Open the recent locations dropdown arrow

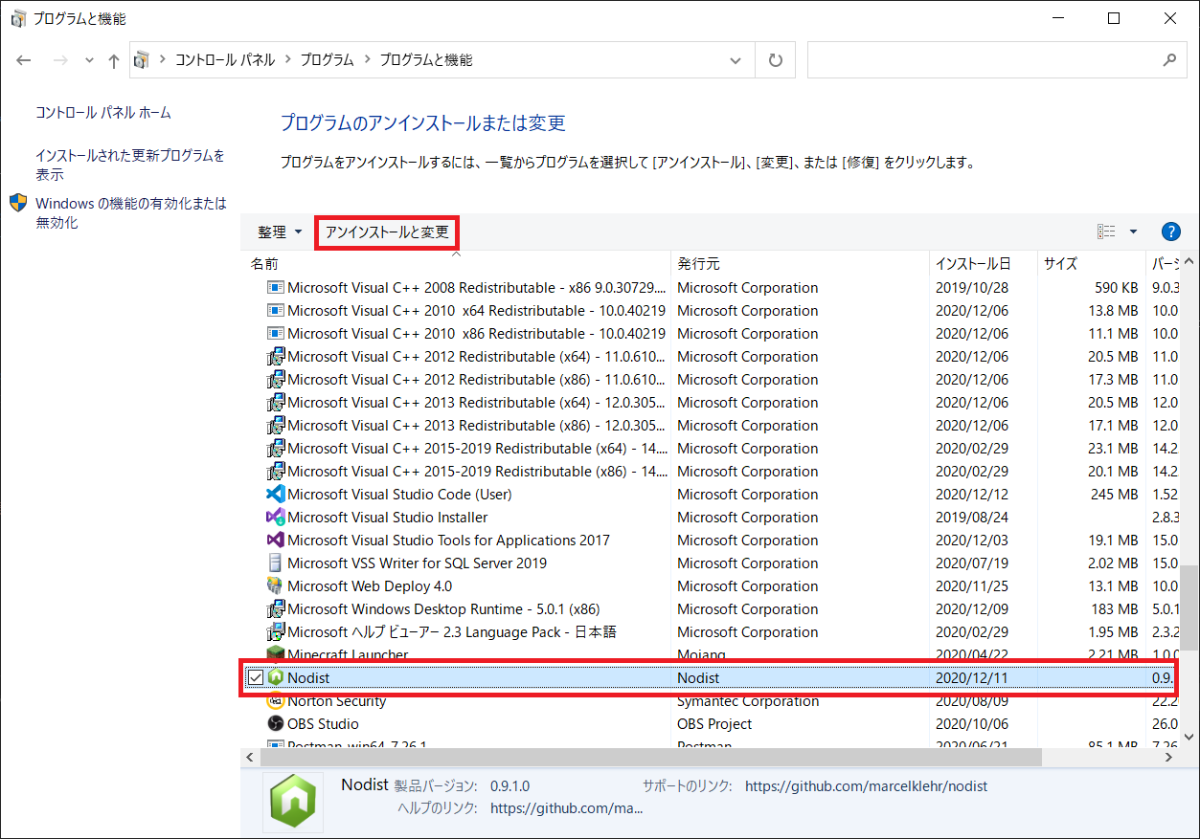click(x=89, y=61)
